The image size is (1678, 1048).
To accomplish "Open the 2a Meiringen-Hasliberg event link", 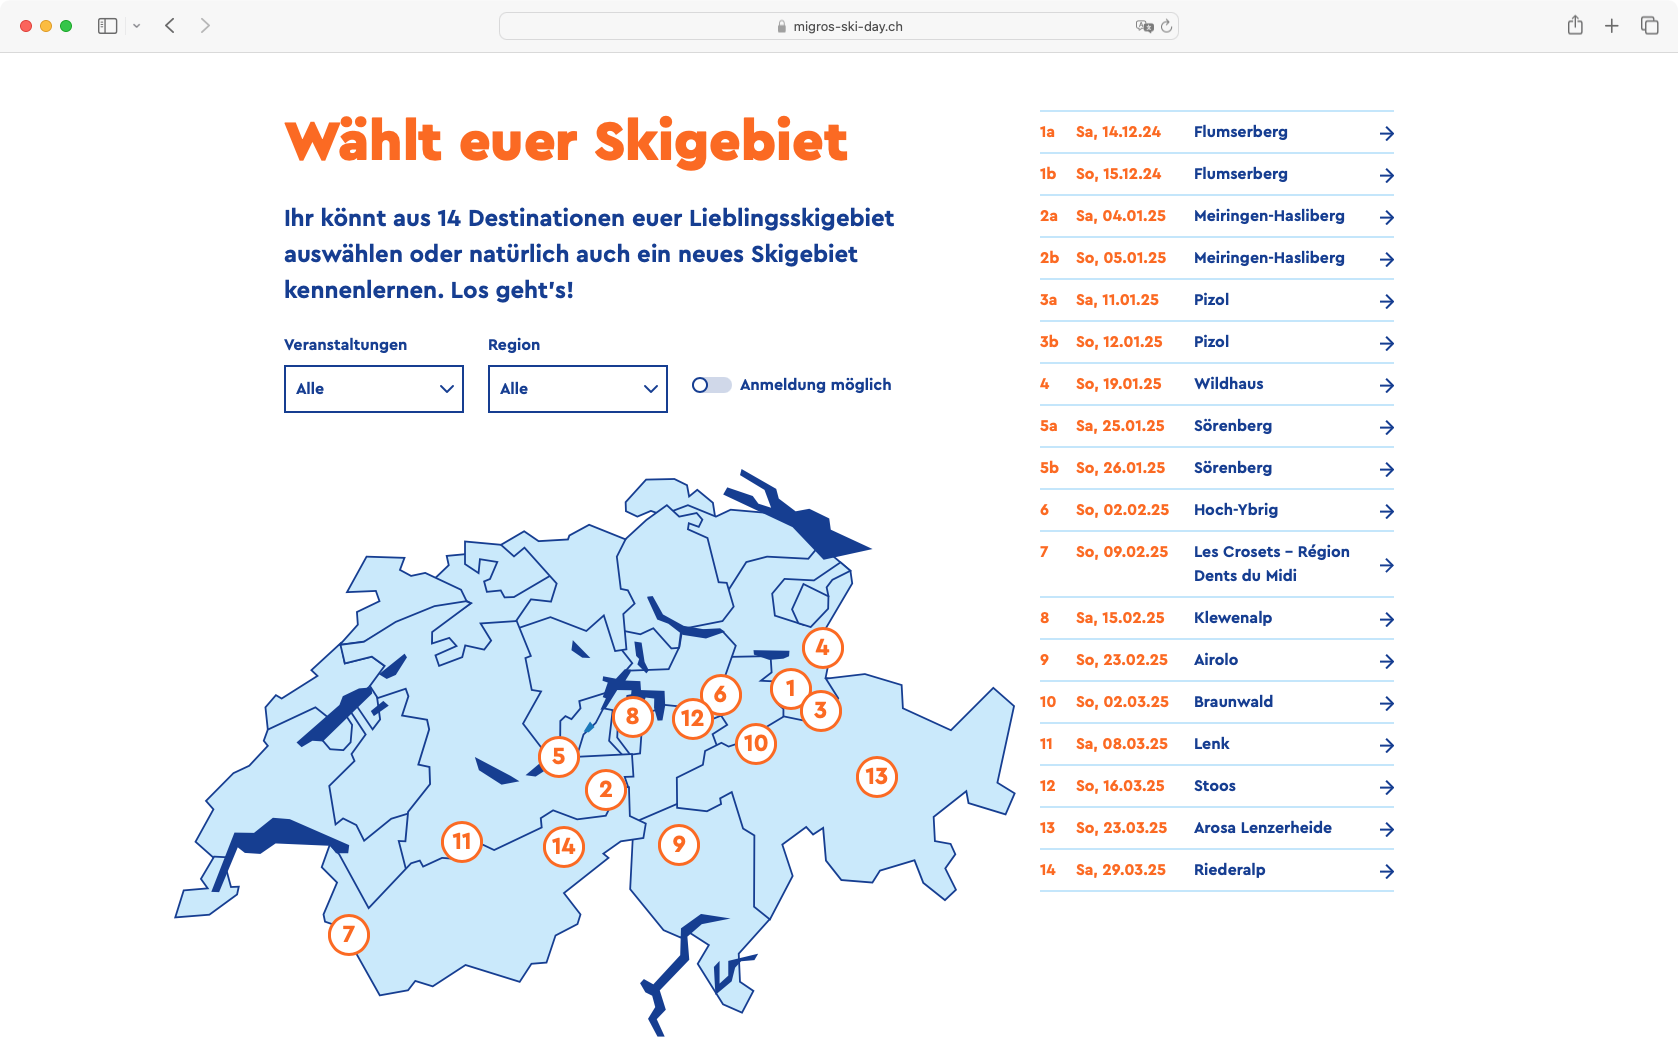I will pos(1217,216).
